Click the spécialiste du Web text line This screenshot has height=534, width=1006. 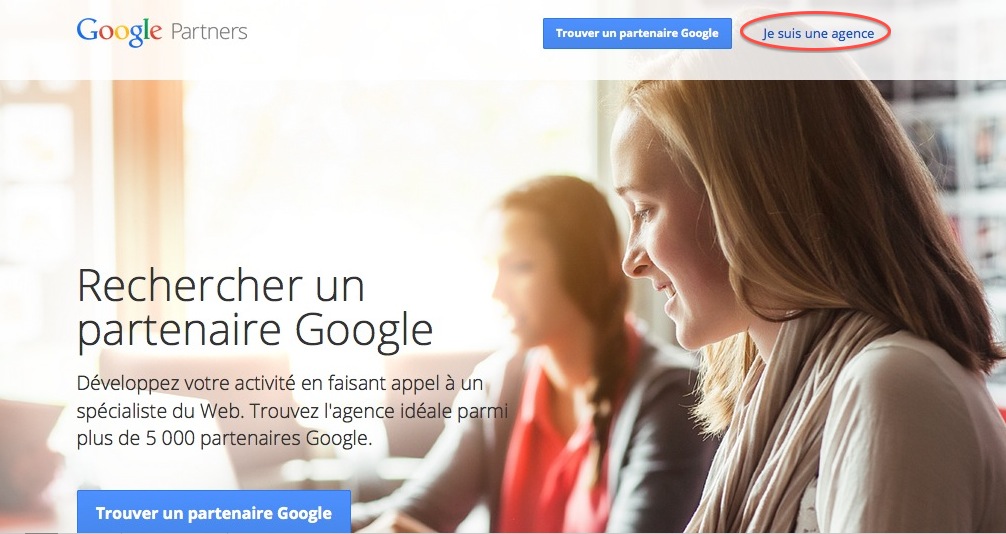(292, 411)
